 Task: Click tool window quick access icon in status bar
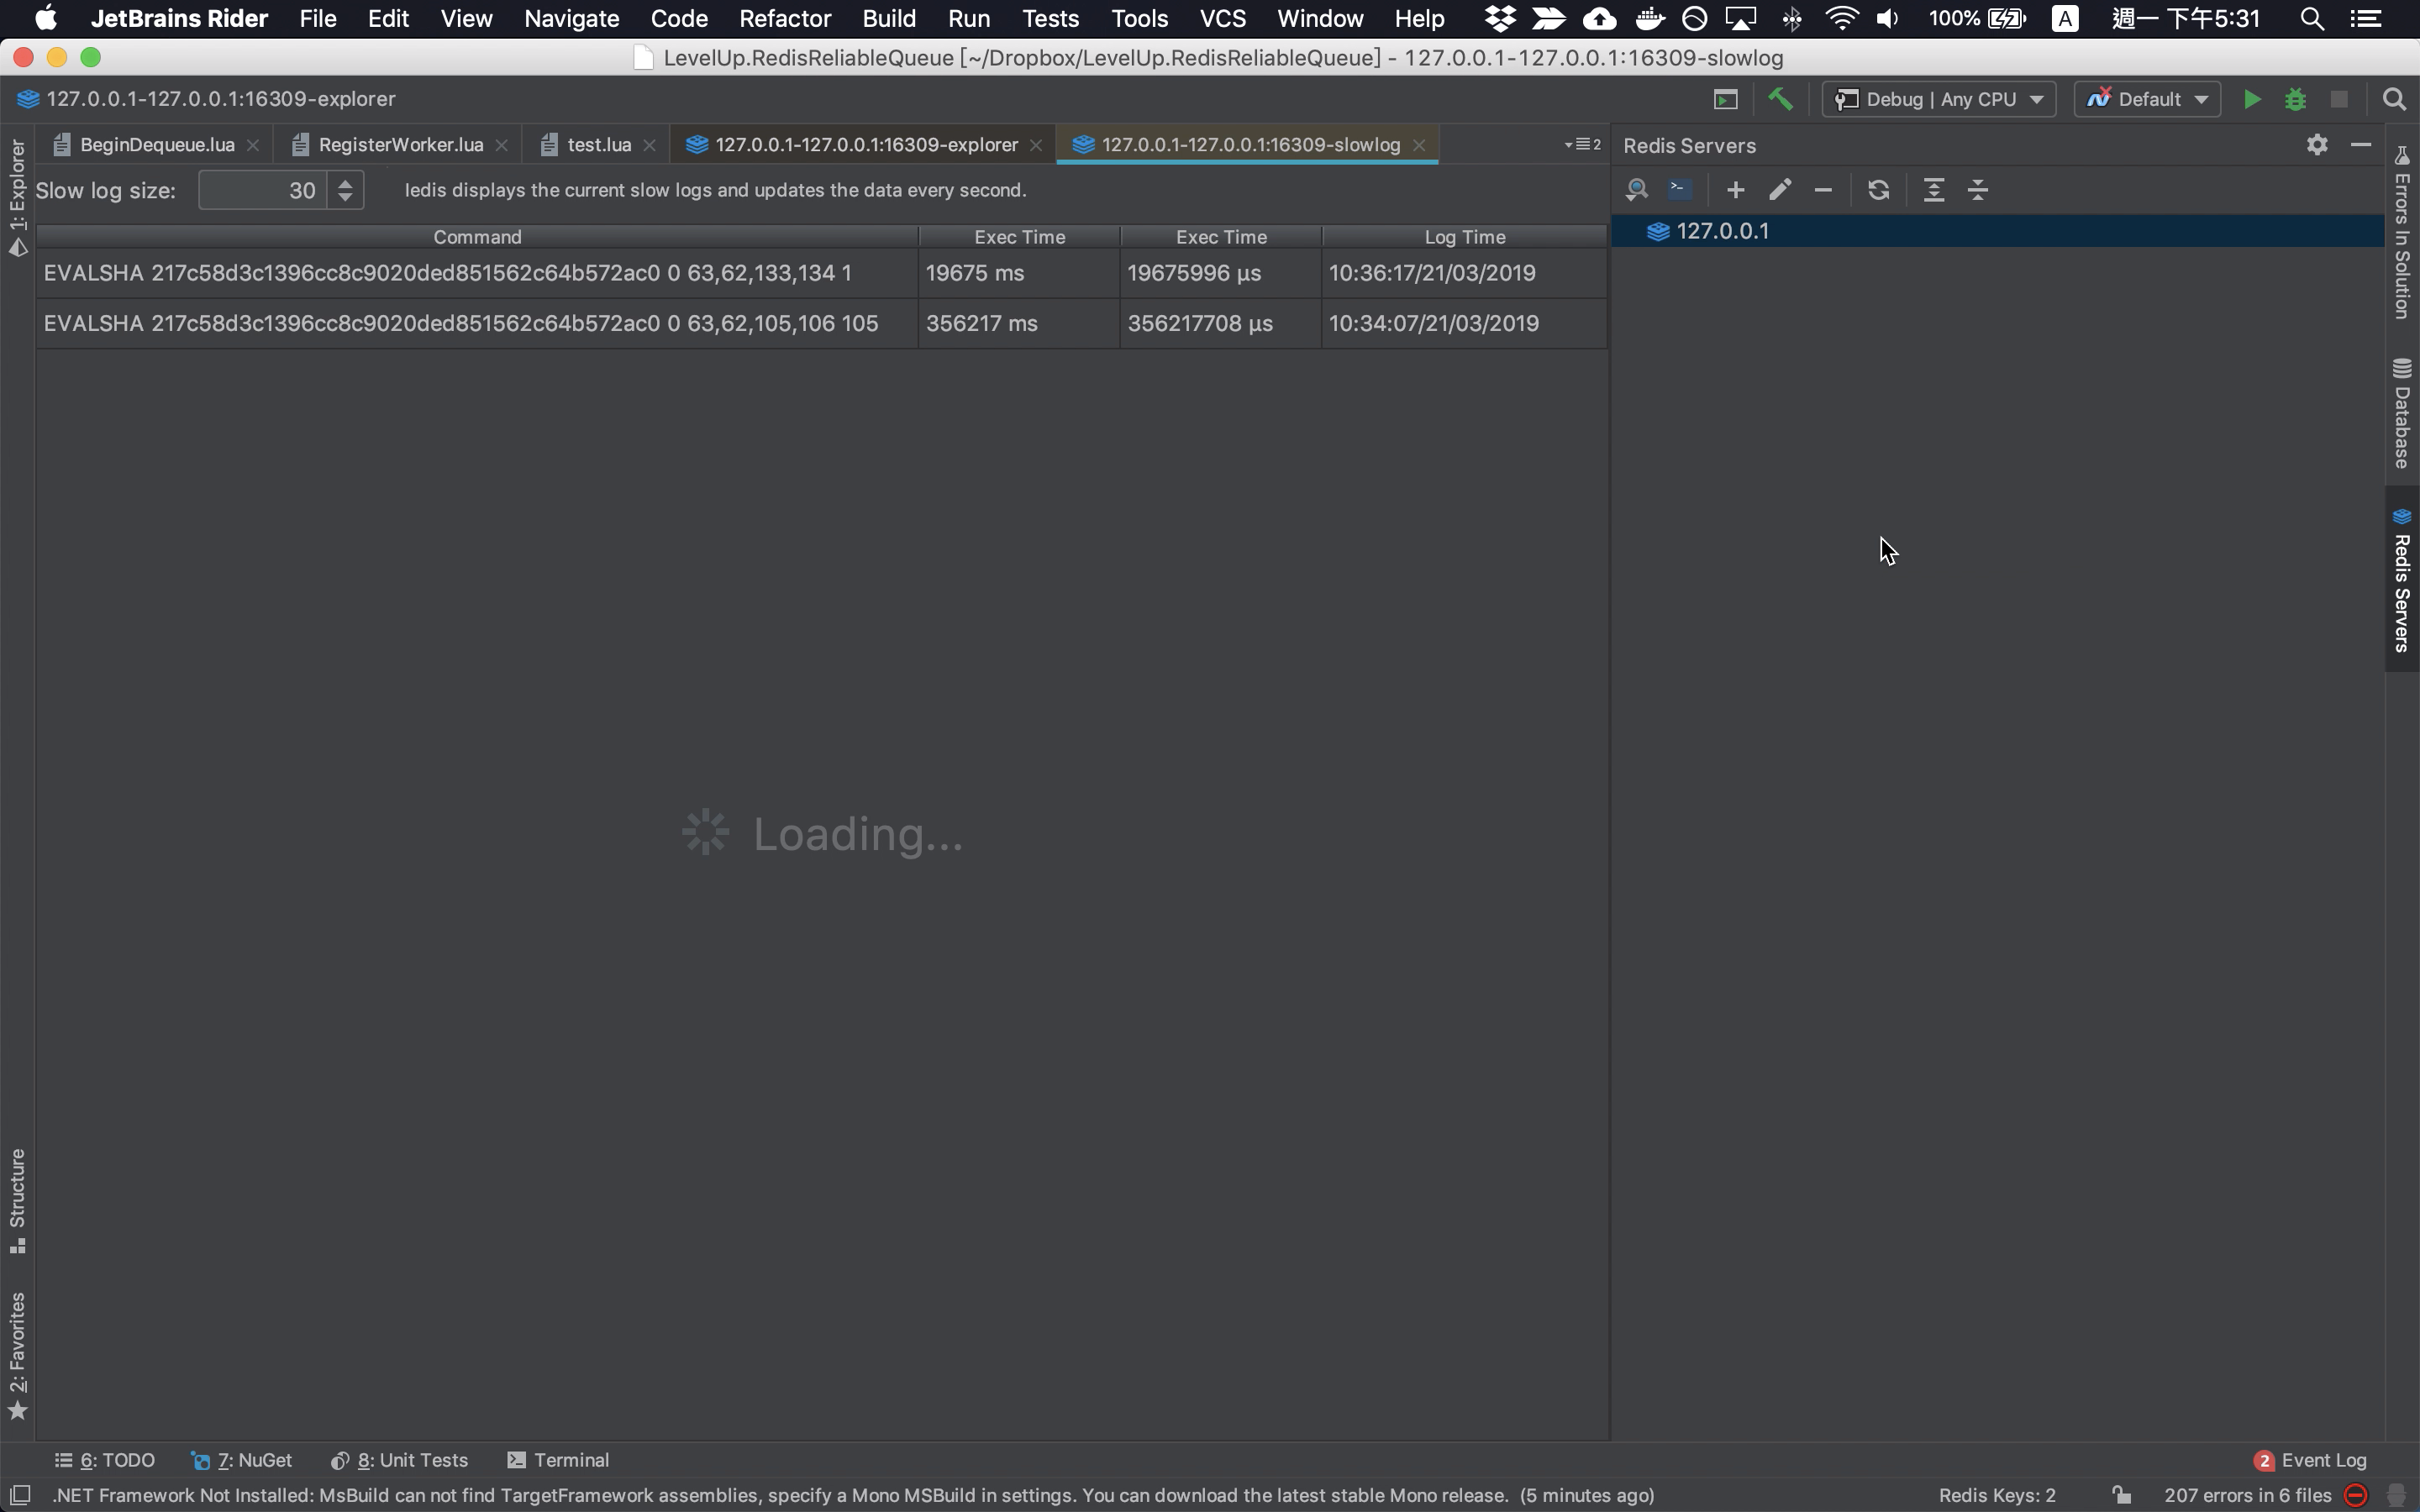tap(20, 1495)
